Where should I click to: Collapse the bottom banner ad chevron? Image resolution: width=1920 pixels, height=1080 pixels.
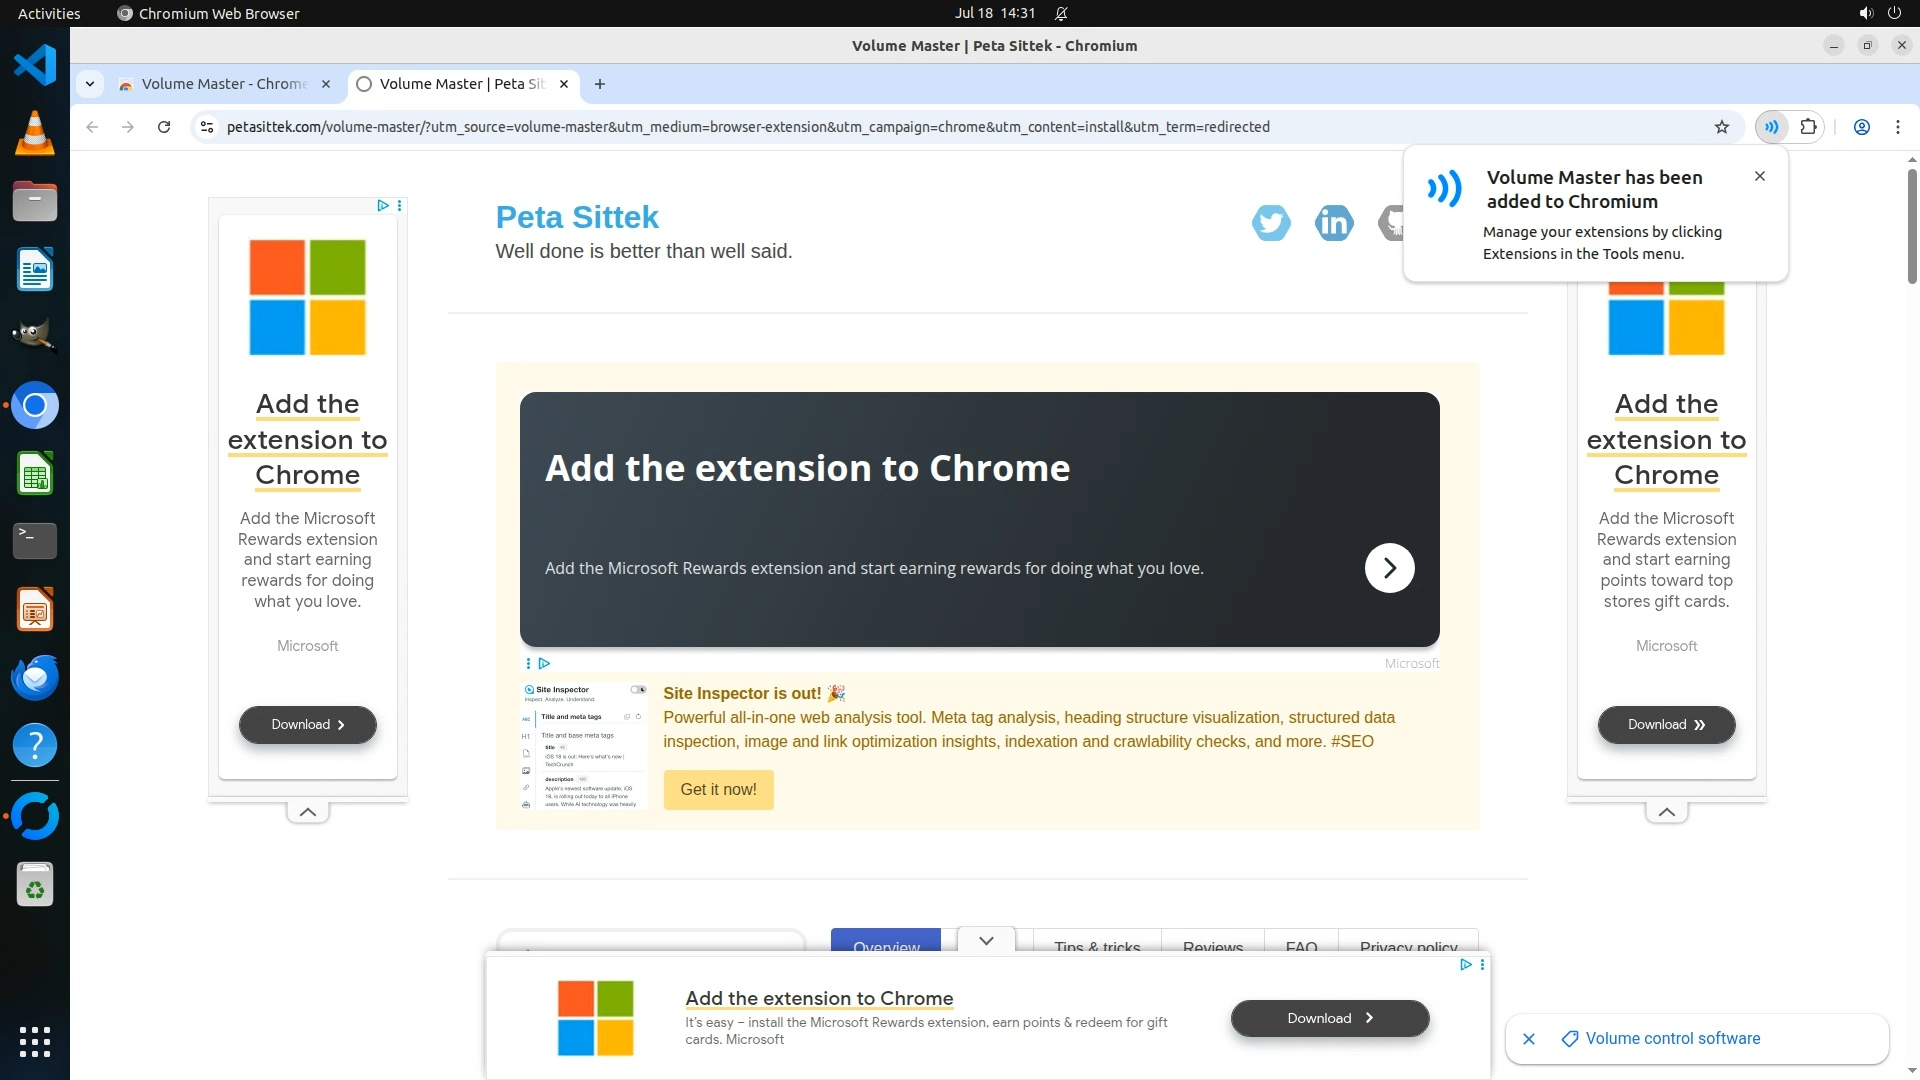[x=986, y=940]
